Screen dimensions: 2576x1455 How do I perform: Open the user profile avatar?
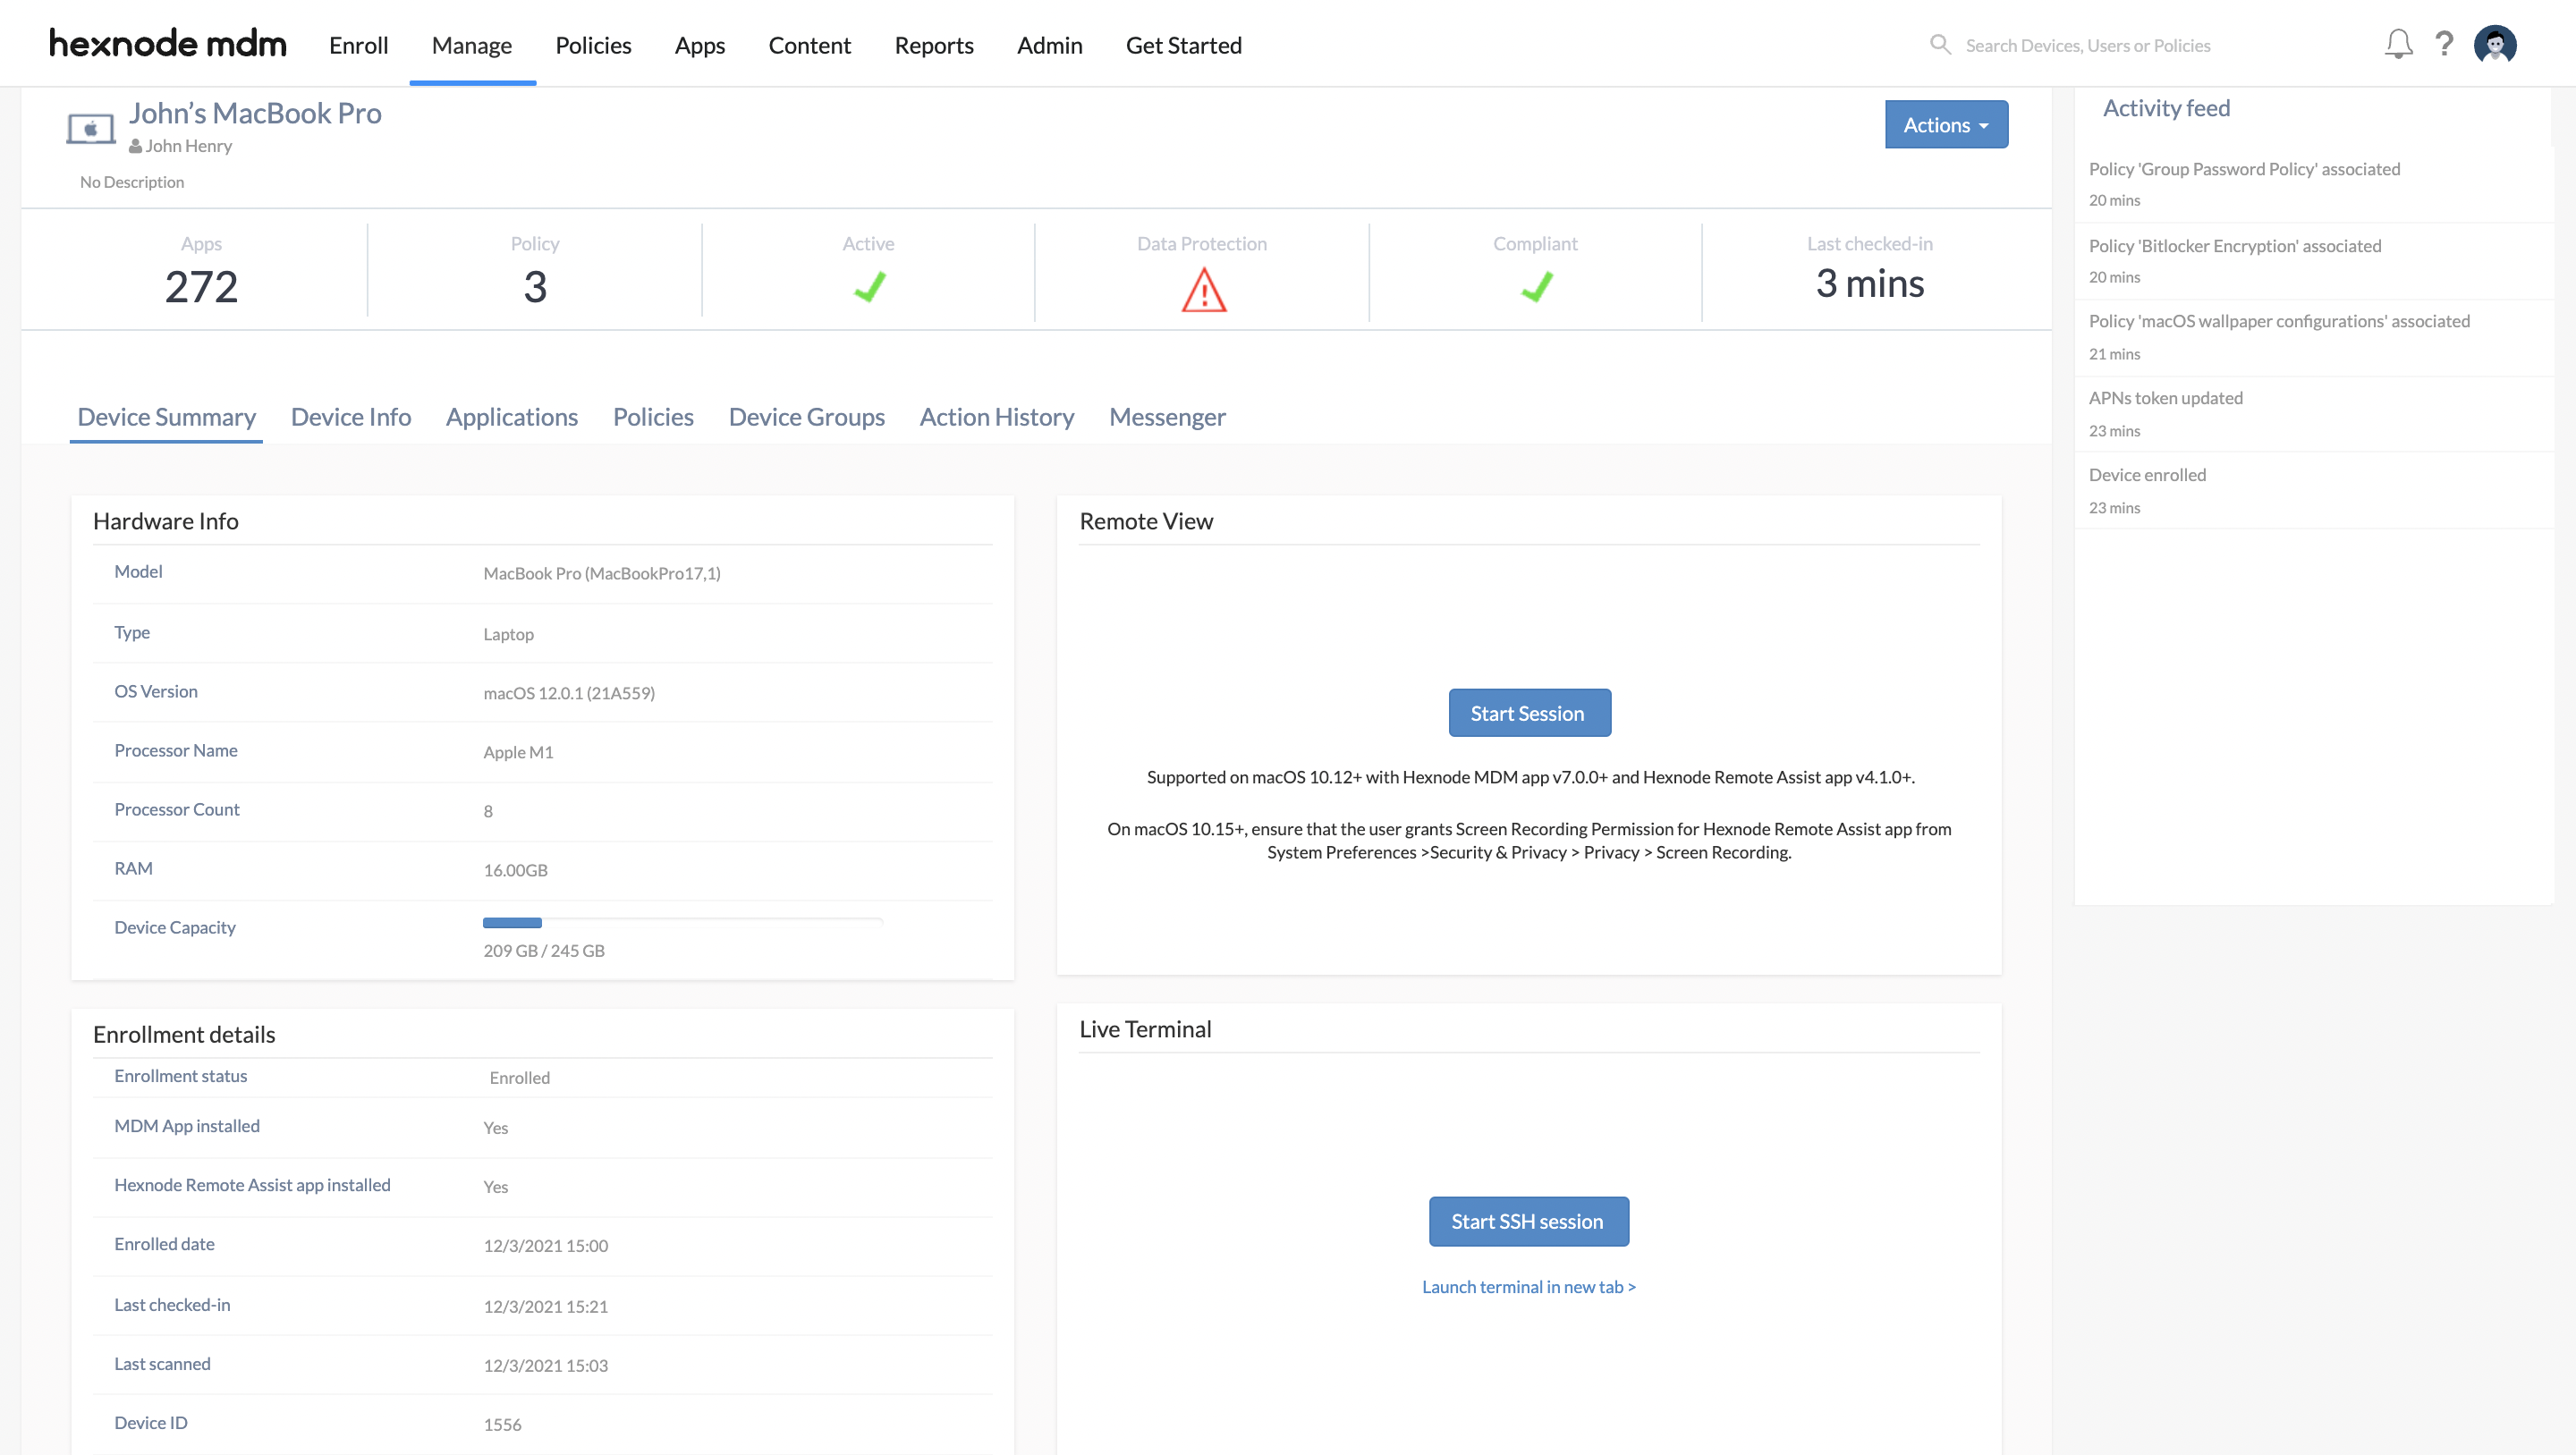(2495, 44)
